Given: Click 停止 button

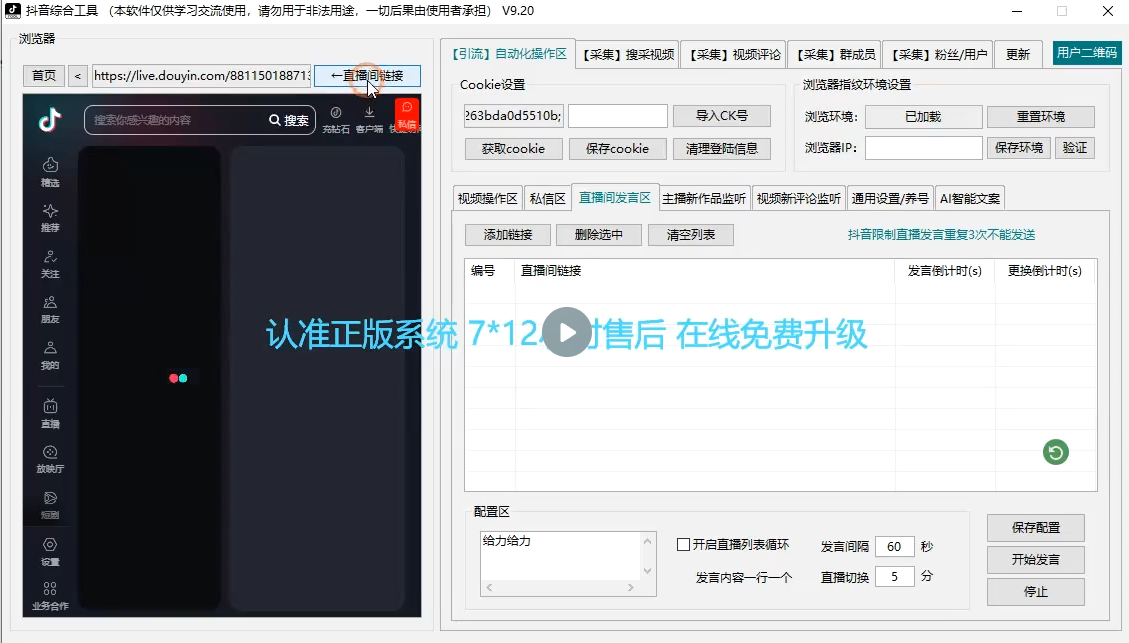Looking at the screenshot, I should pyautogui.click(x=1035, y=592).
